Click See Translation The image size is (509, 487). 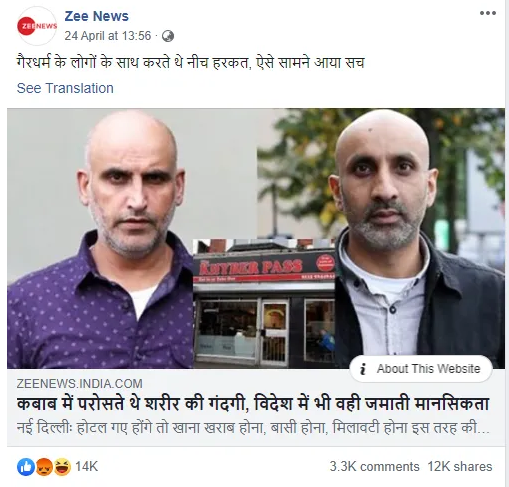(65, 88)
